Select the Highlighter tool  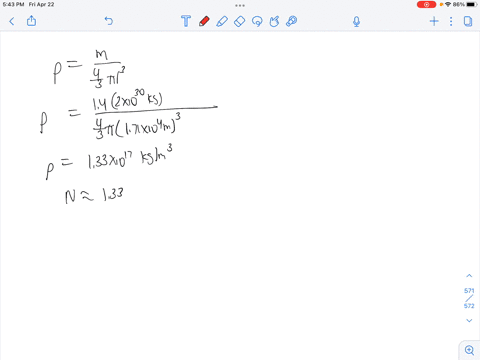(x=222, y=21)
